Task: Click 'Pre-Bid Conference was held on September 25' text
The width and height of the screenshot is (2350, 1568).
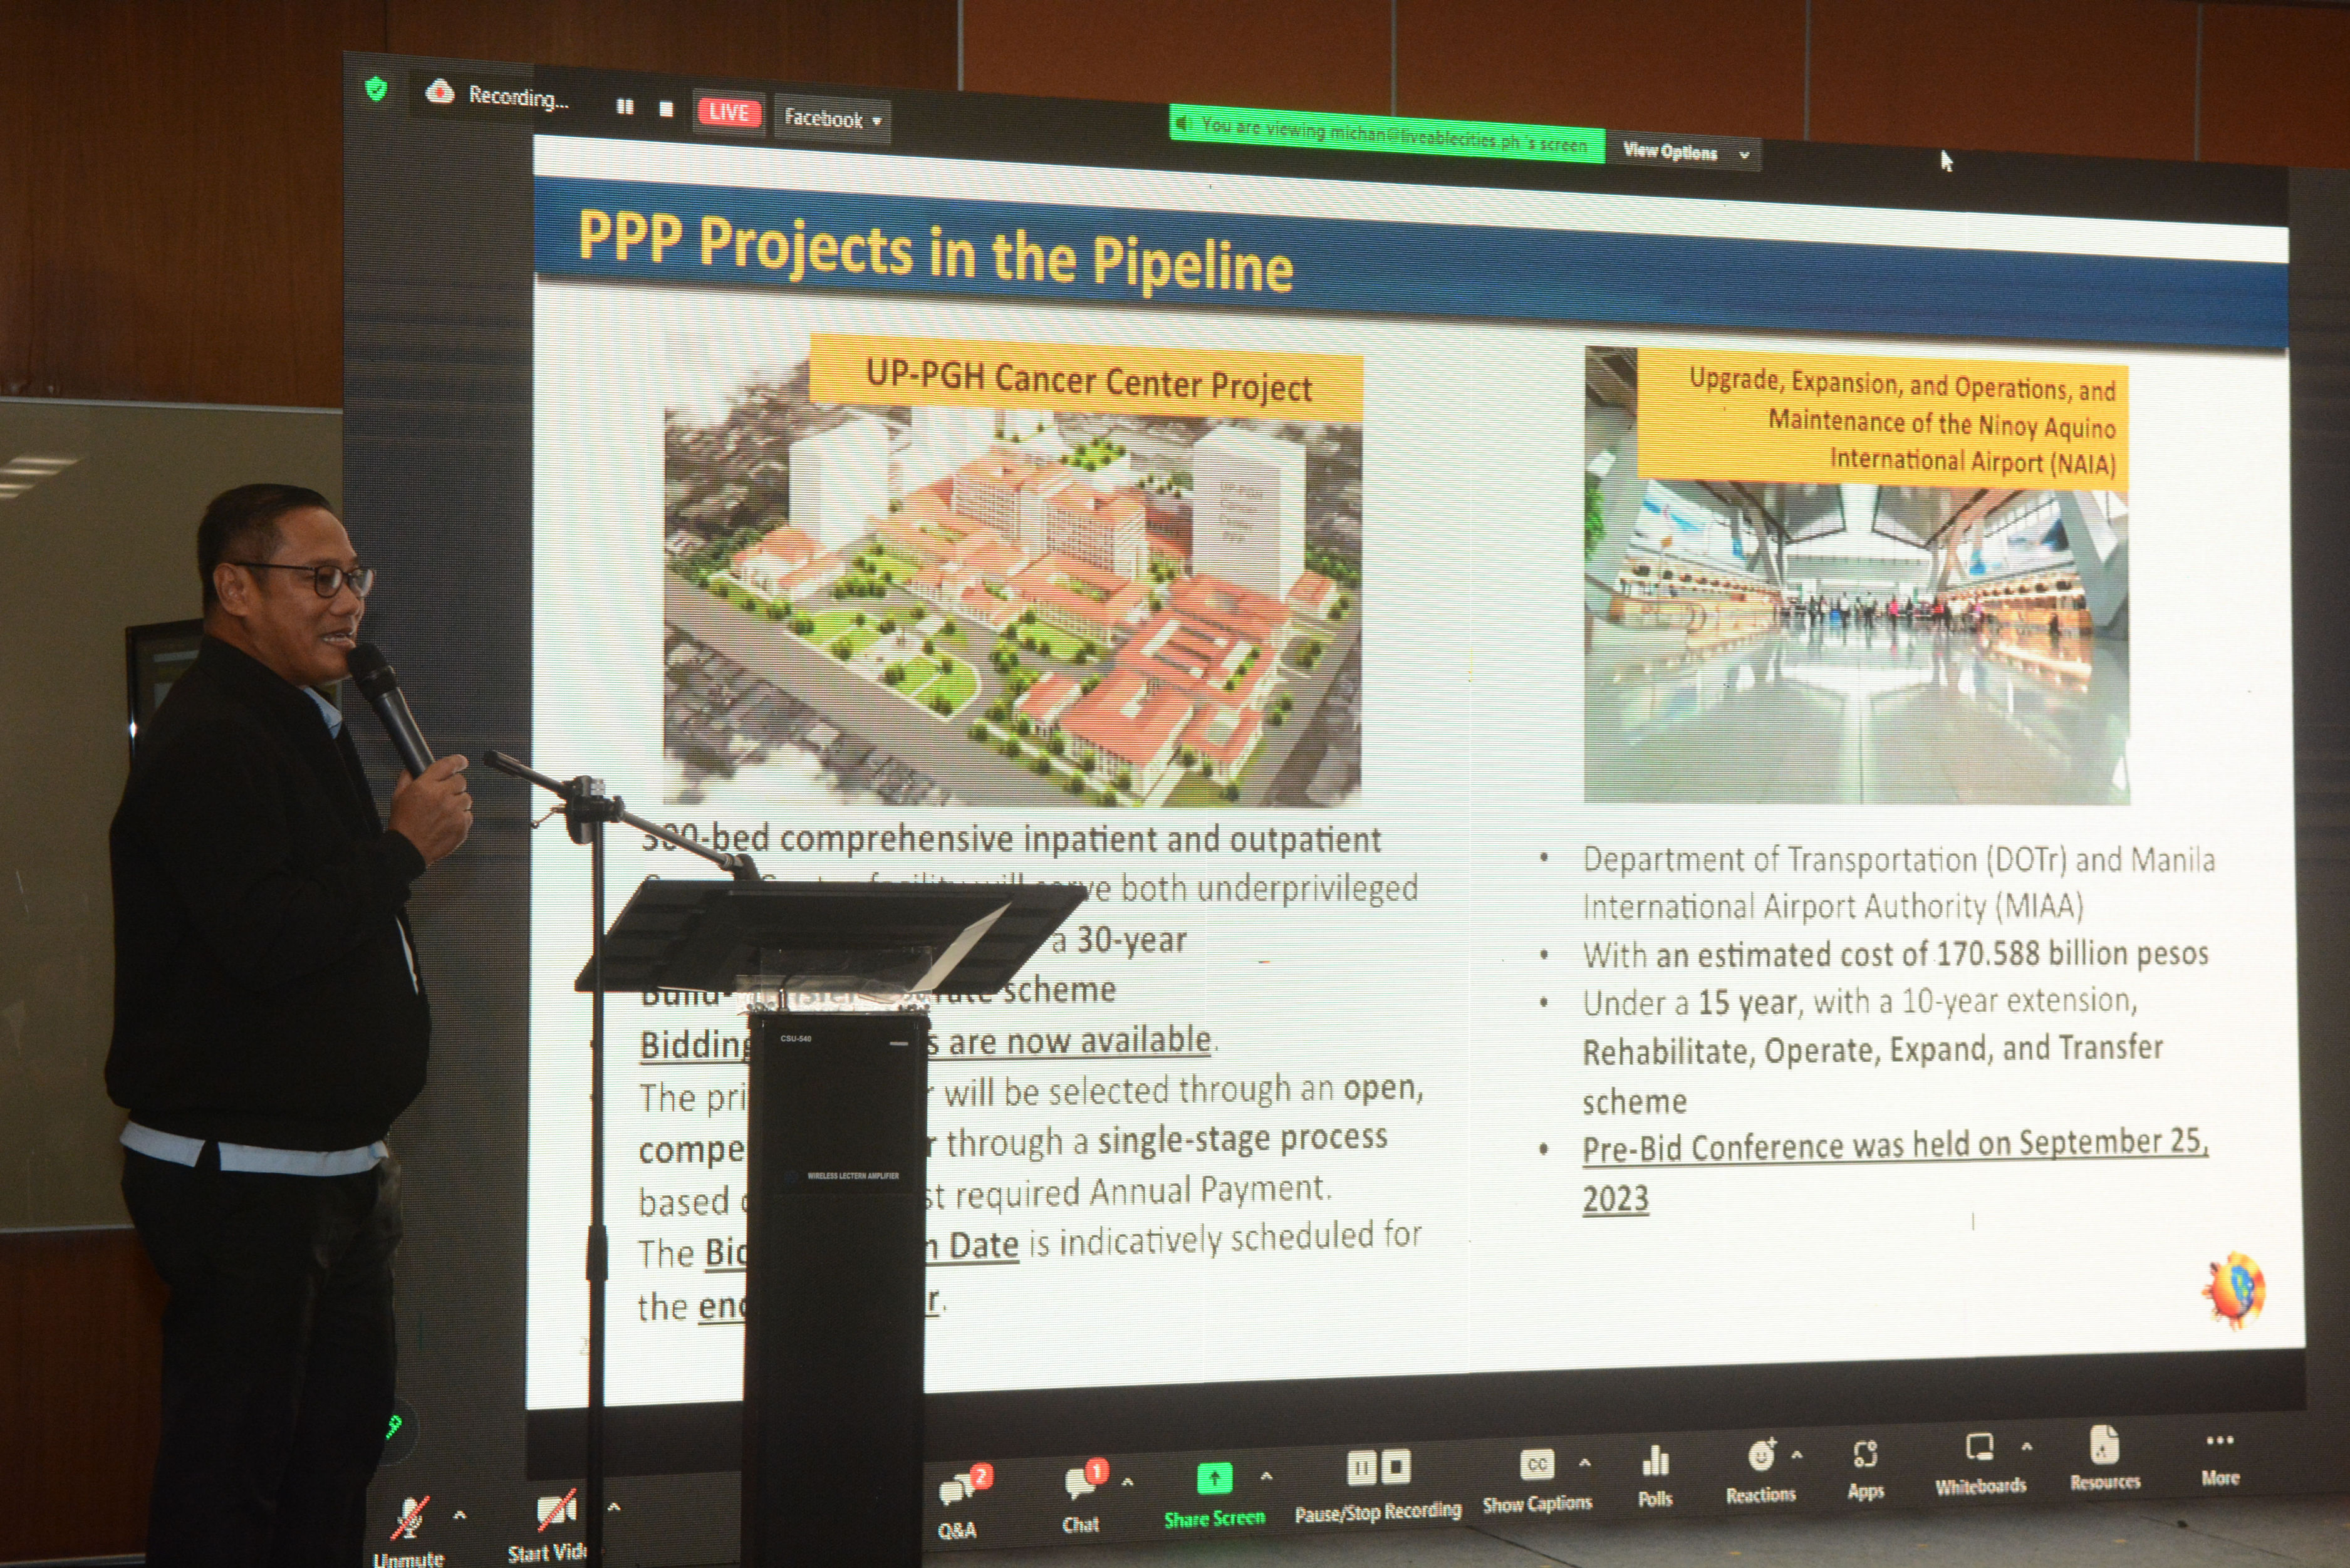Action: coord(1894,1145)
